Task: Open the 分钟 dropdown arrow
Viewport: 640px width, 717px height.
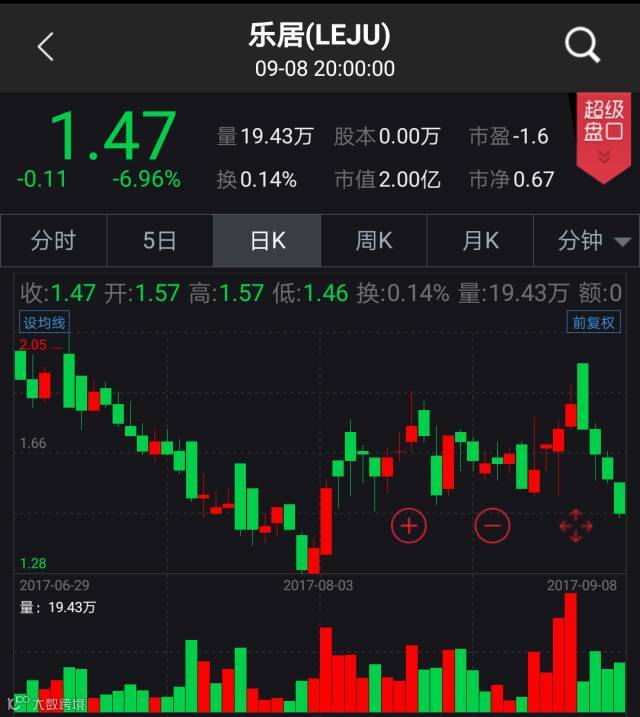Action: [x=622, y=241]
